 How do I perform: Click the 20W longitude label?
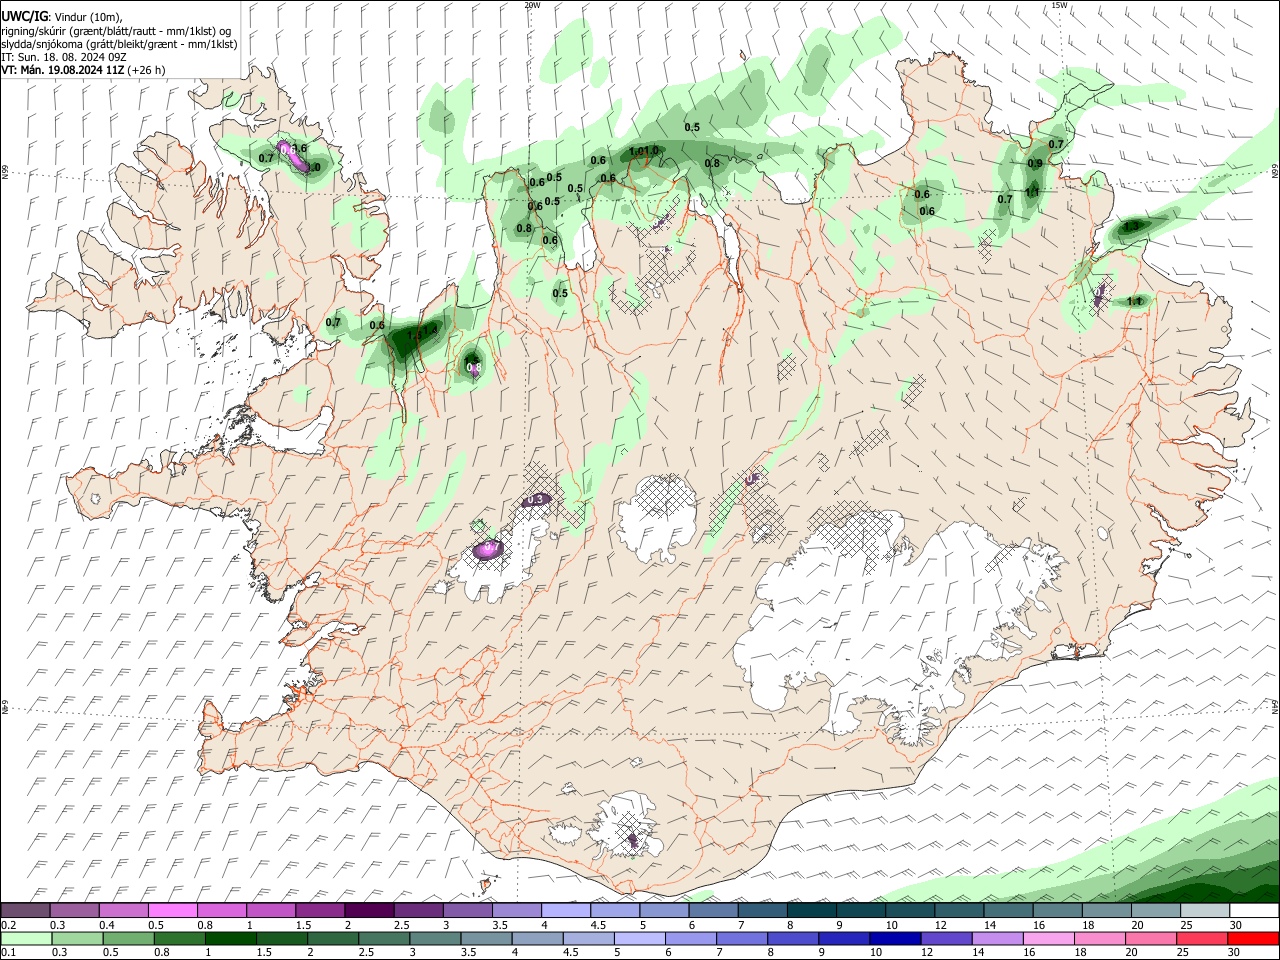[532, 5]
